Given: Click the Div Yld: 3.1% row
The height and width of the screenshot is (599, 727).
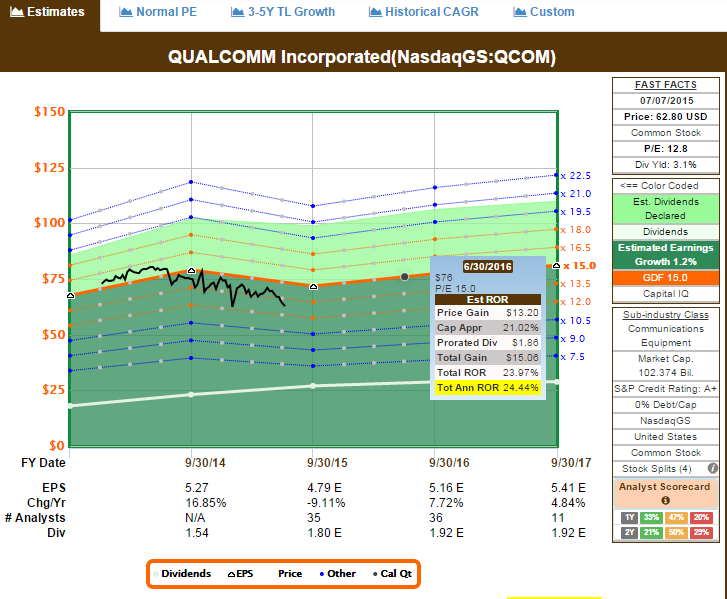Looking at the screenshot, I should [x=665, y=165].
